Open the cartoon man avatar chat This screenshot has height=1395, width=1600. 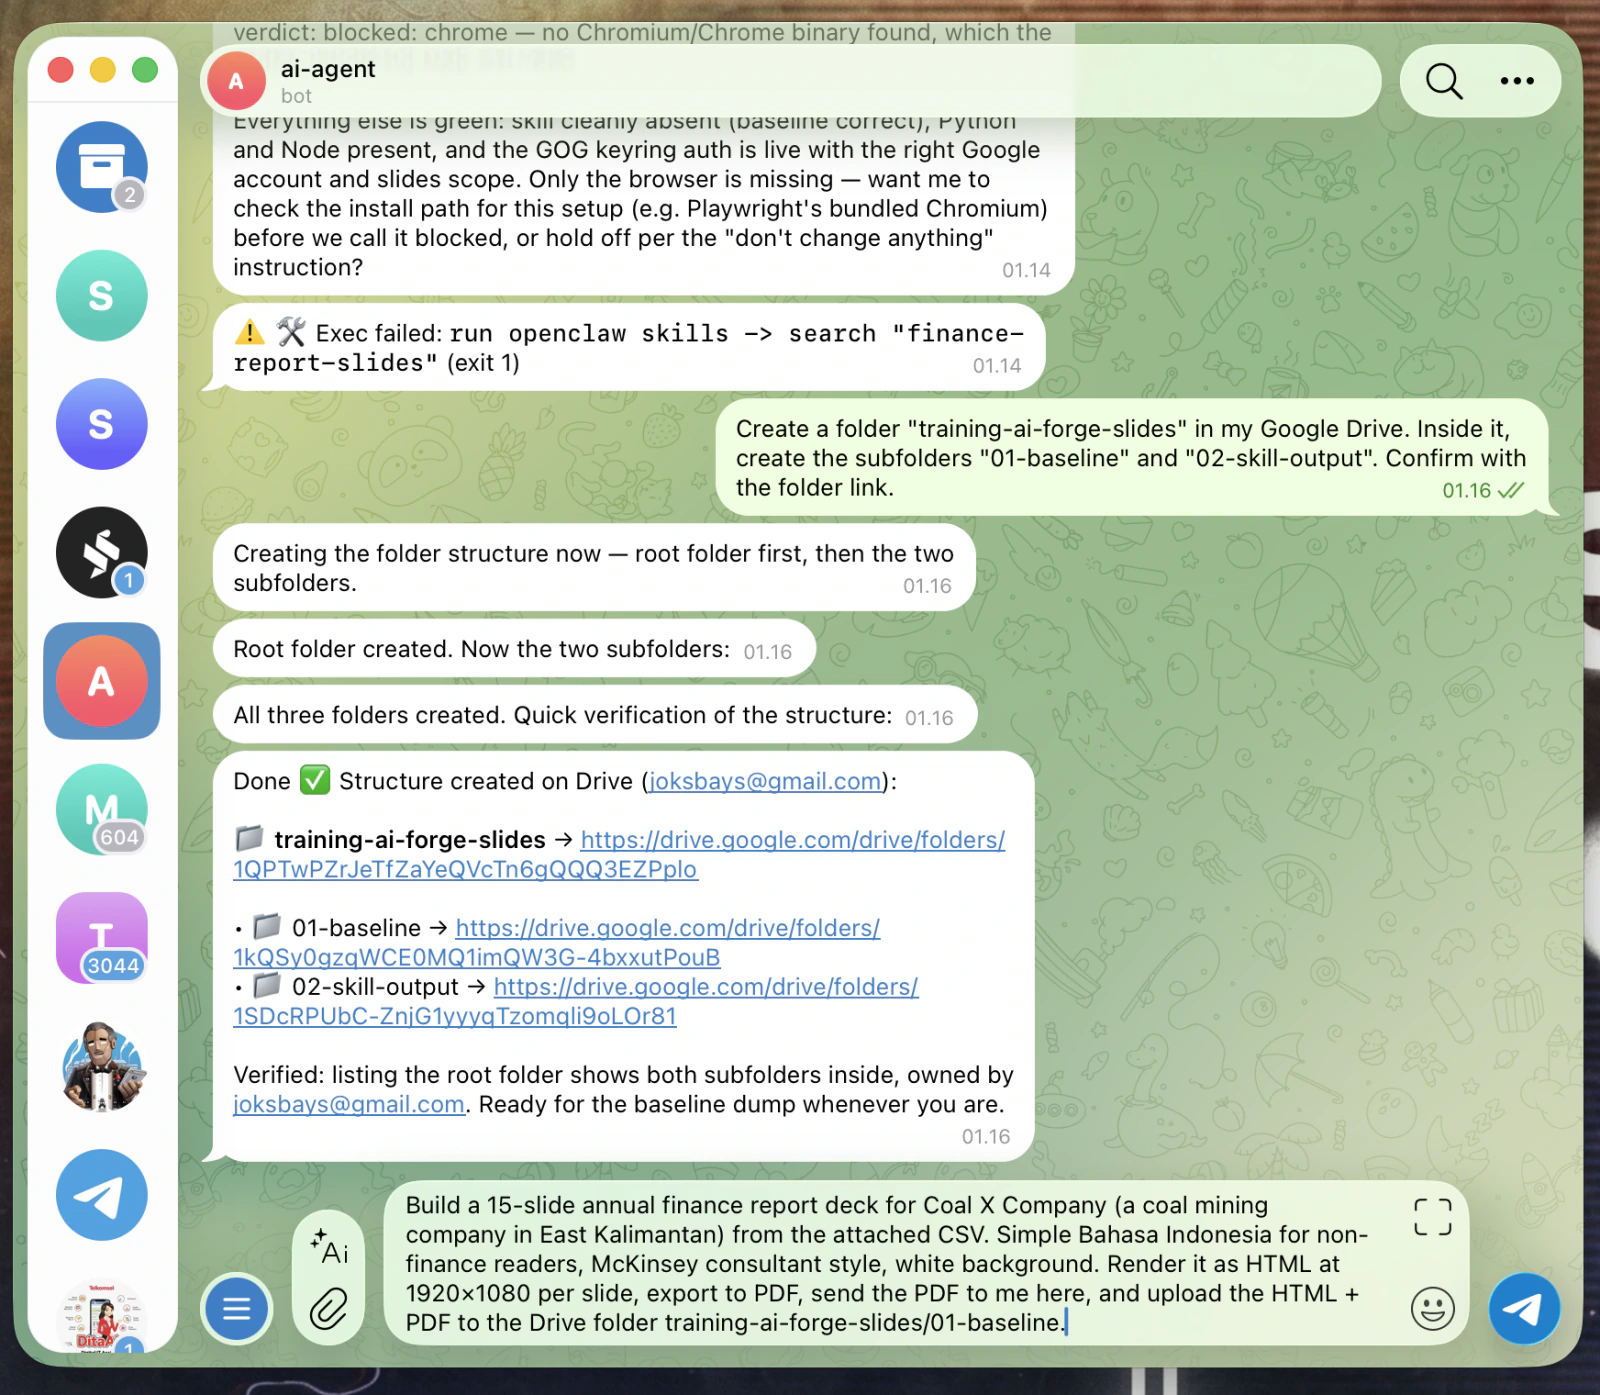click(x=101, y=1066)
